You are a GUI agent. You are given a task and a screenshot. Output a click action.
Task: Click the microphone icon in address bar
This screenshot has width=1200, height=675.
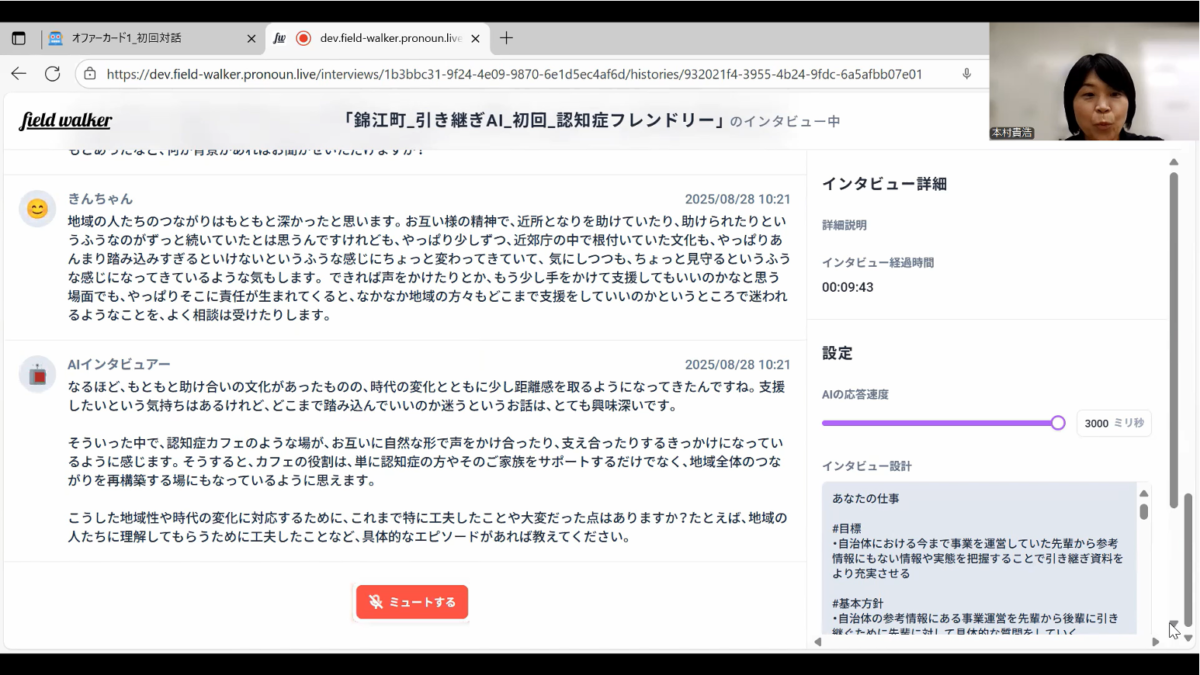click(966, 74)
